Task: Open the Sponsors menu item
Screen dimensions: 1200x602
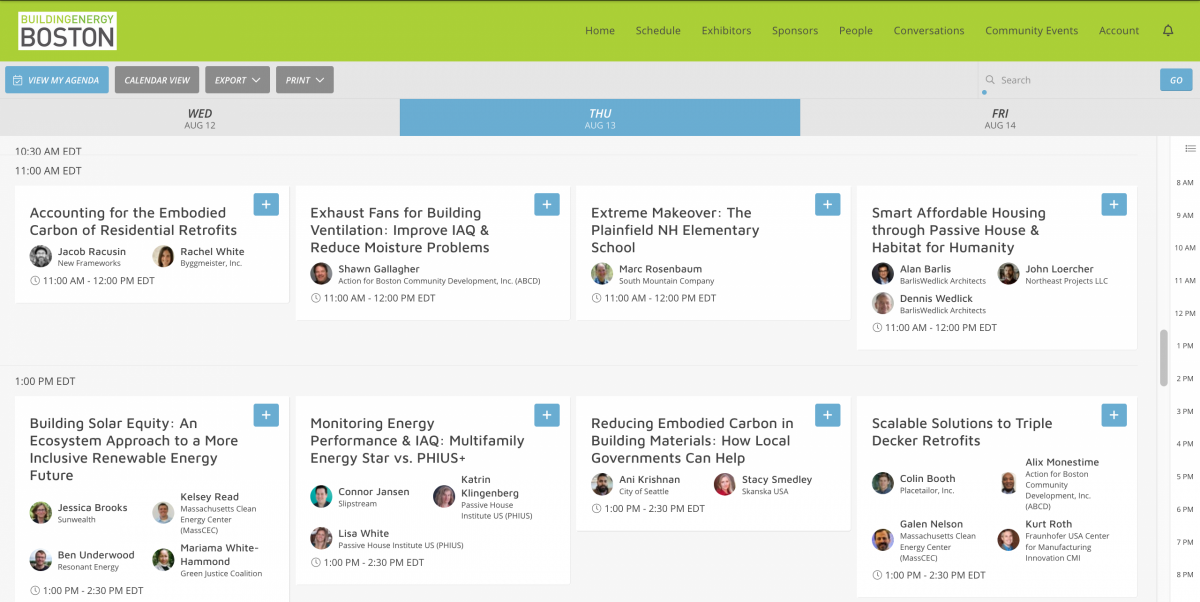Action: [795, 31]
